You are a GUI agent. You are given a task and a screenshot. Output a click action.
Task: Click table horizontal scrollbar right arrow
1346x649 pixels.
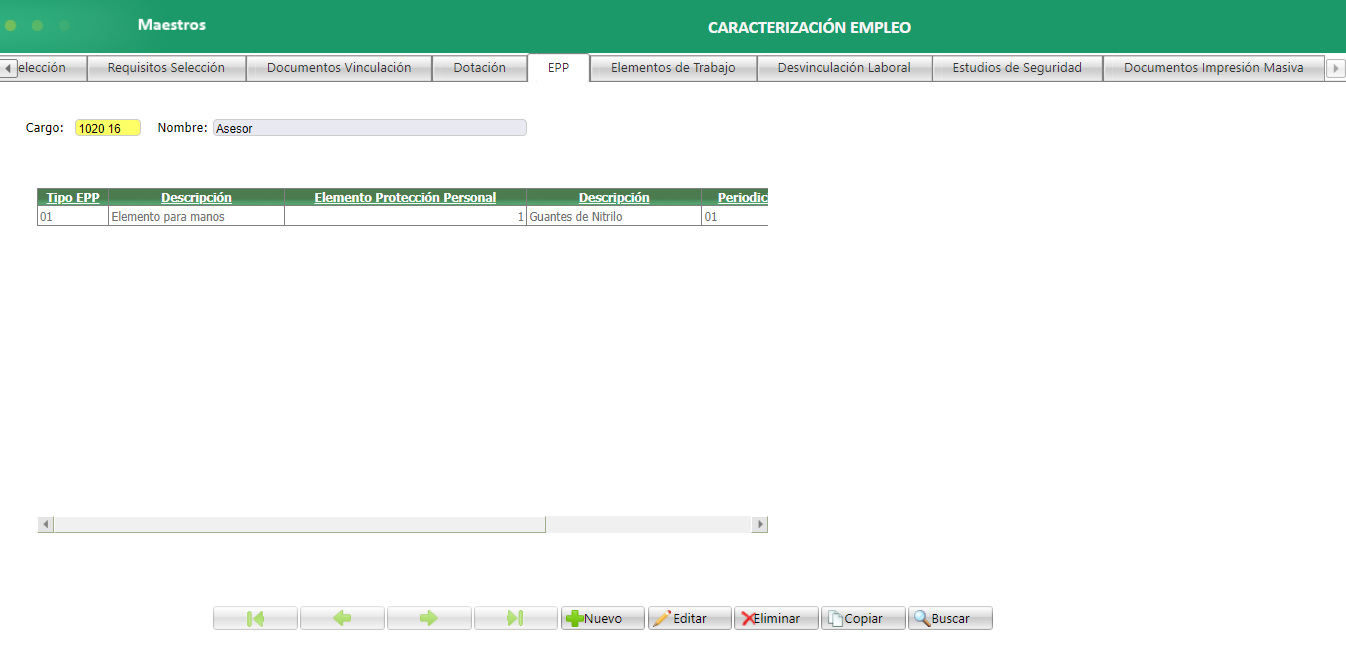click(x=760, y=524)
